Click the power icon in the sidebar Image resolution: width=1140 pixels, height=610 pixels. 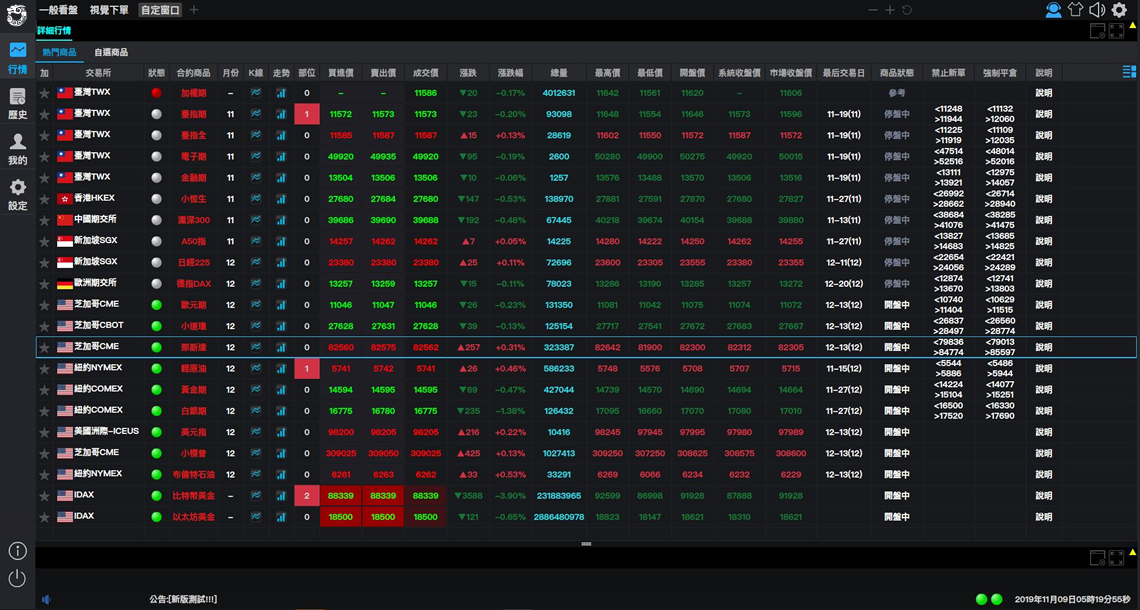[x=17, y=578]
